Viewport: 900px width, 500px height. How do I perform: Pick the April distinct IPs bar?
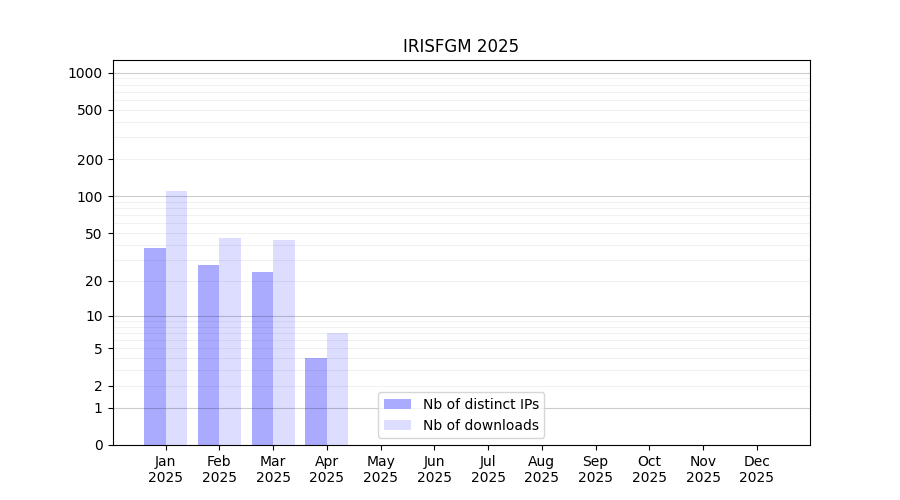click(316, 401)
